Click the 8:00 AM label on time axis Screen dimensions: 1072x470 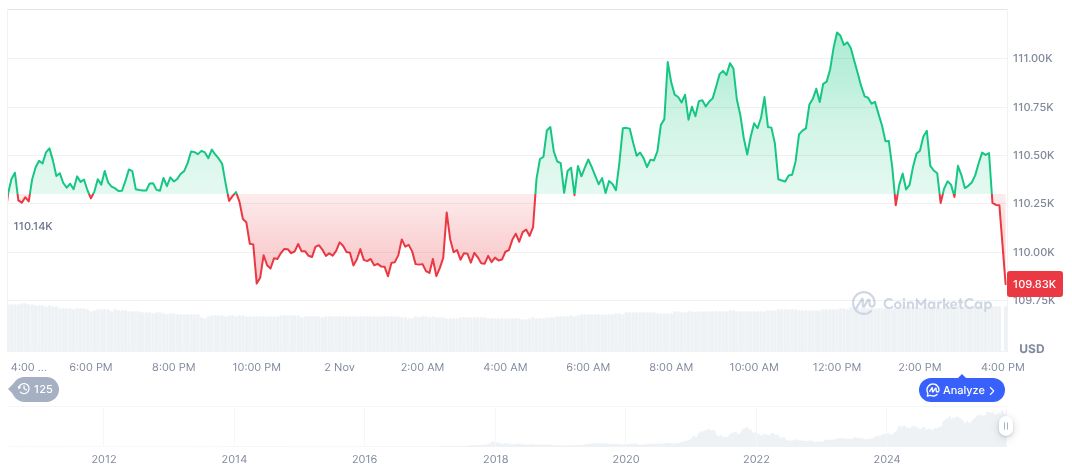671,367
